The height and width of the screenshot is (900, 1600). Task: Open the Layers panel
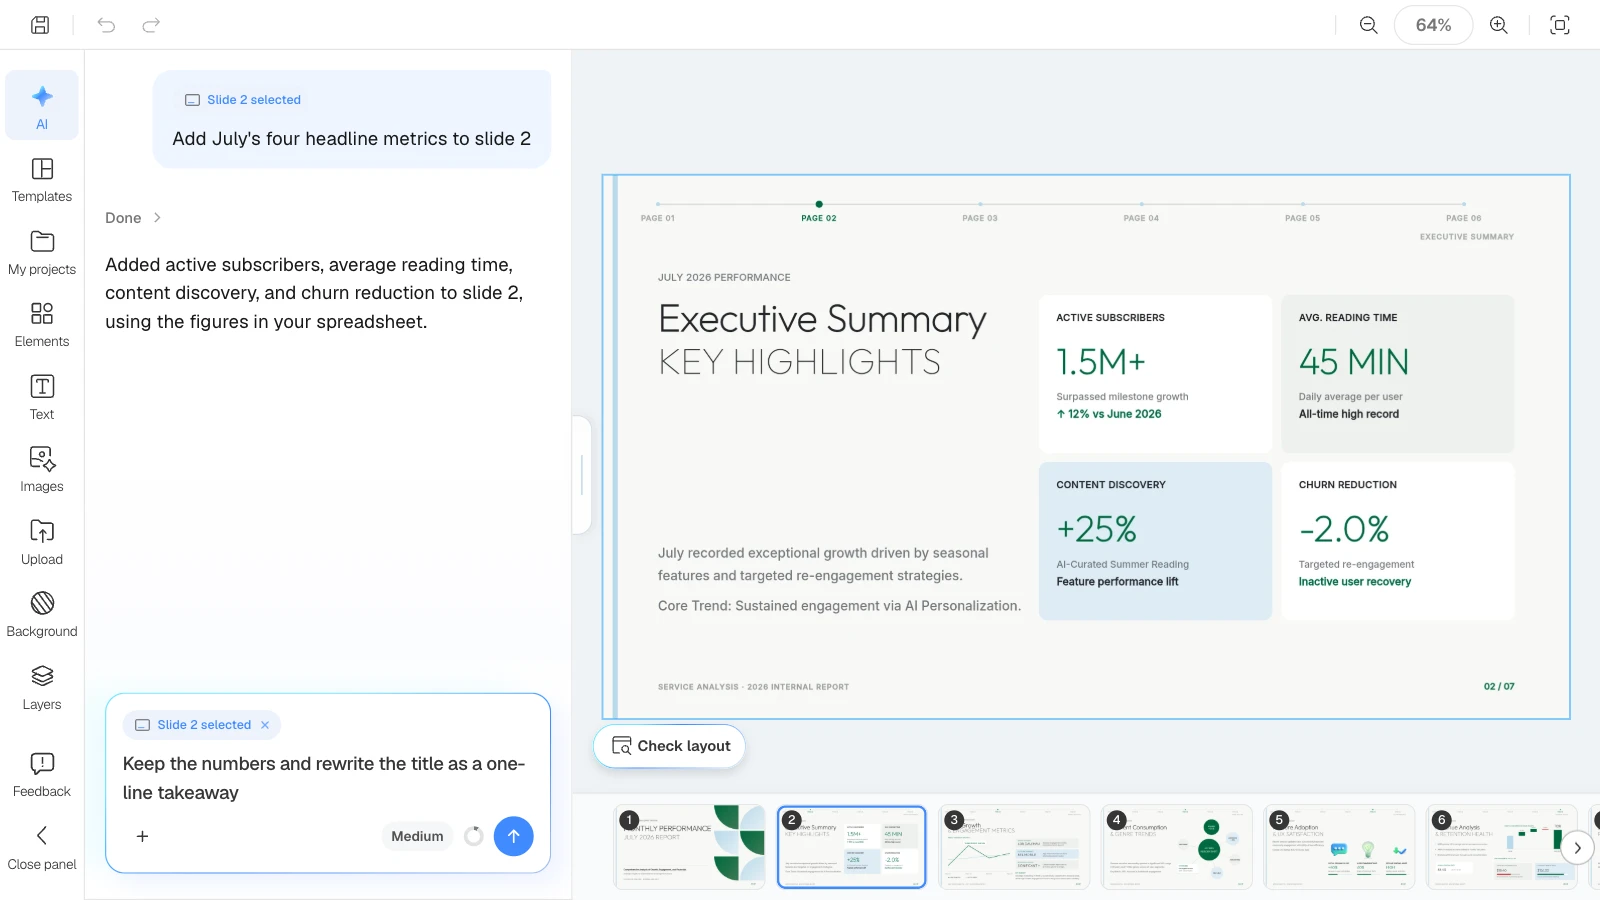point(42,688)
